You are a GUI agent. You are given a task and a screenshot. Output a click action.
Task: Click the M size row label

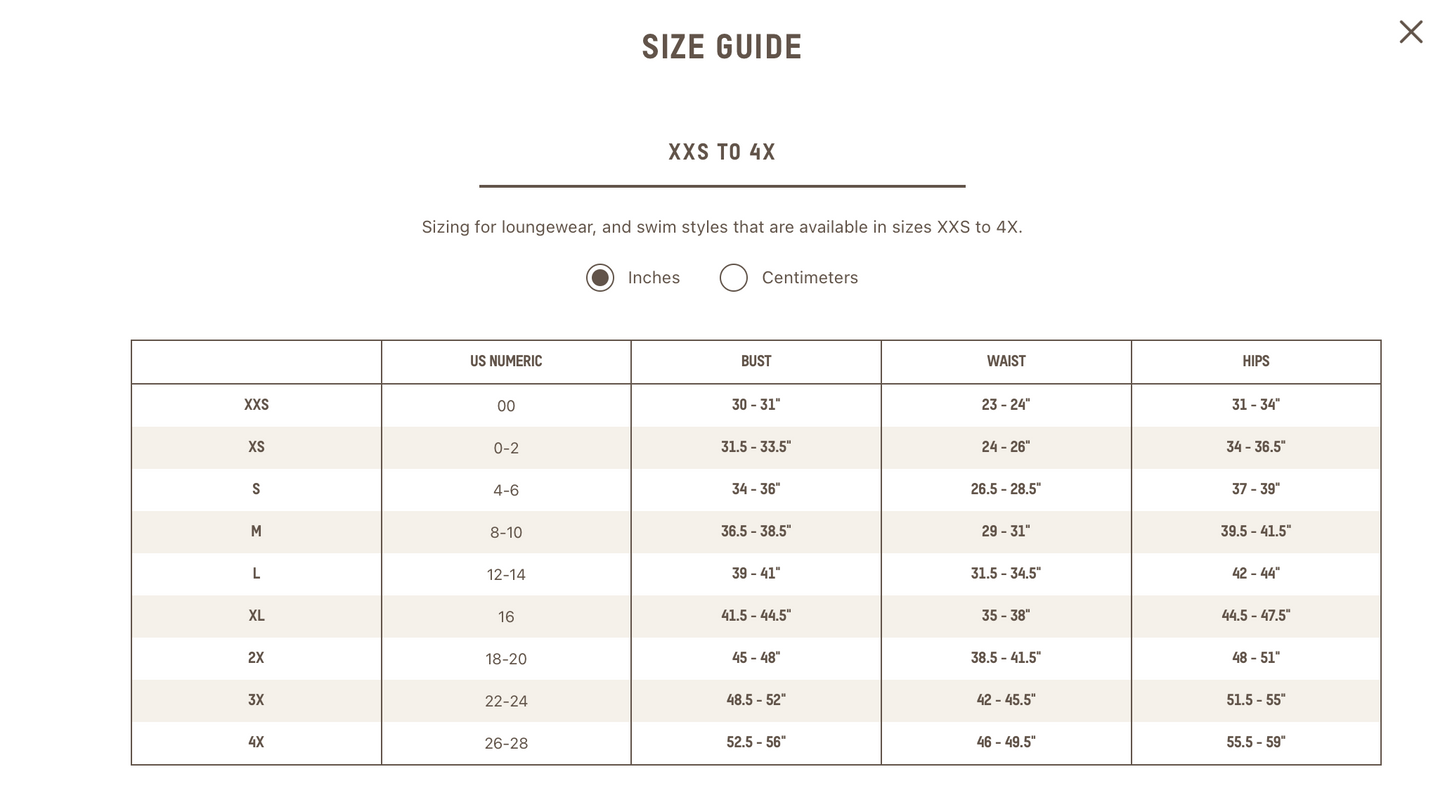tap(256, 531)
